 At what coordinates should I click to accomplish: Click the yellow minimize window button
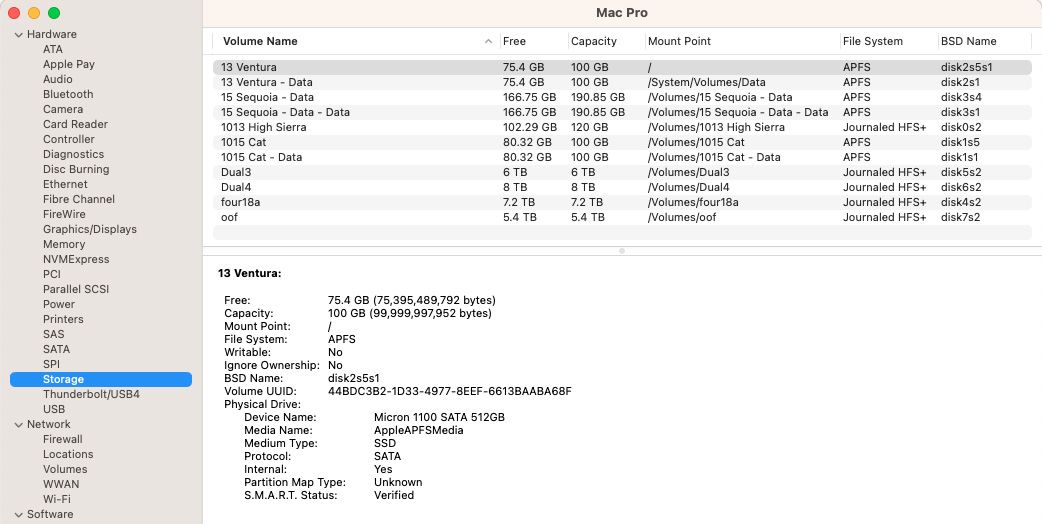pos(34,13)
